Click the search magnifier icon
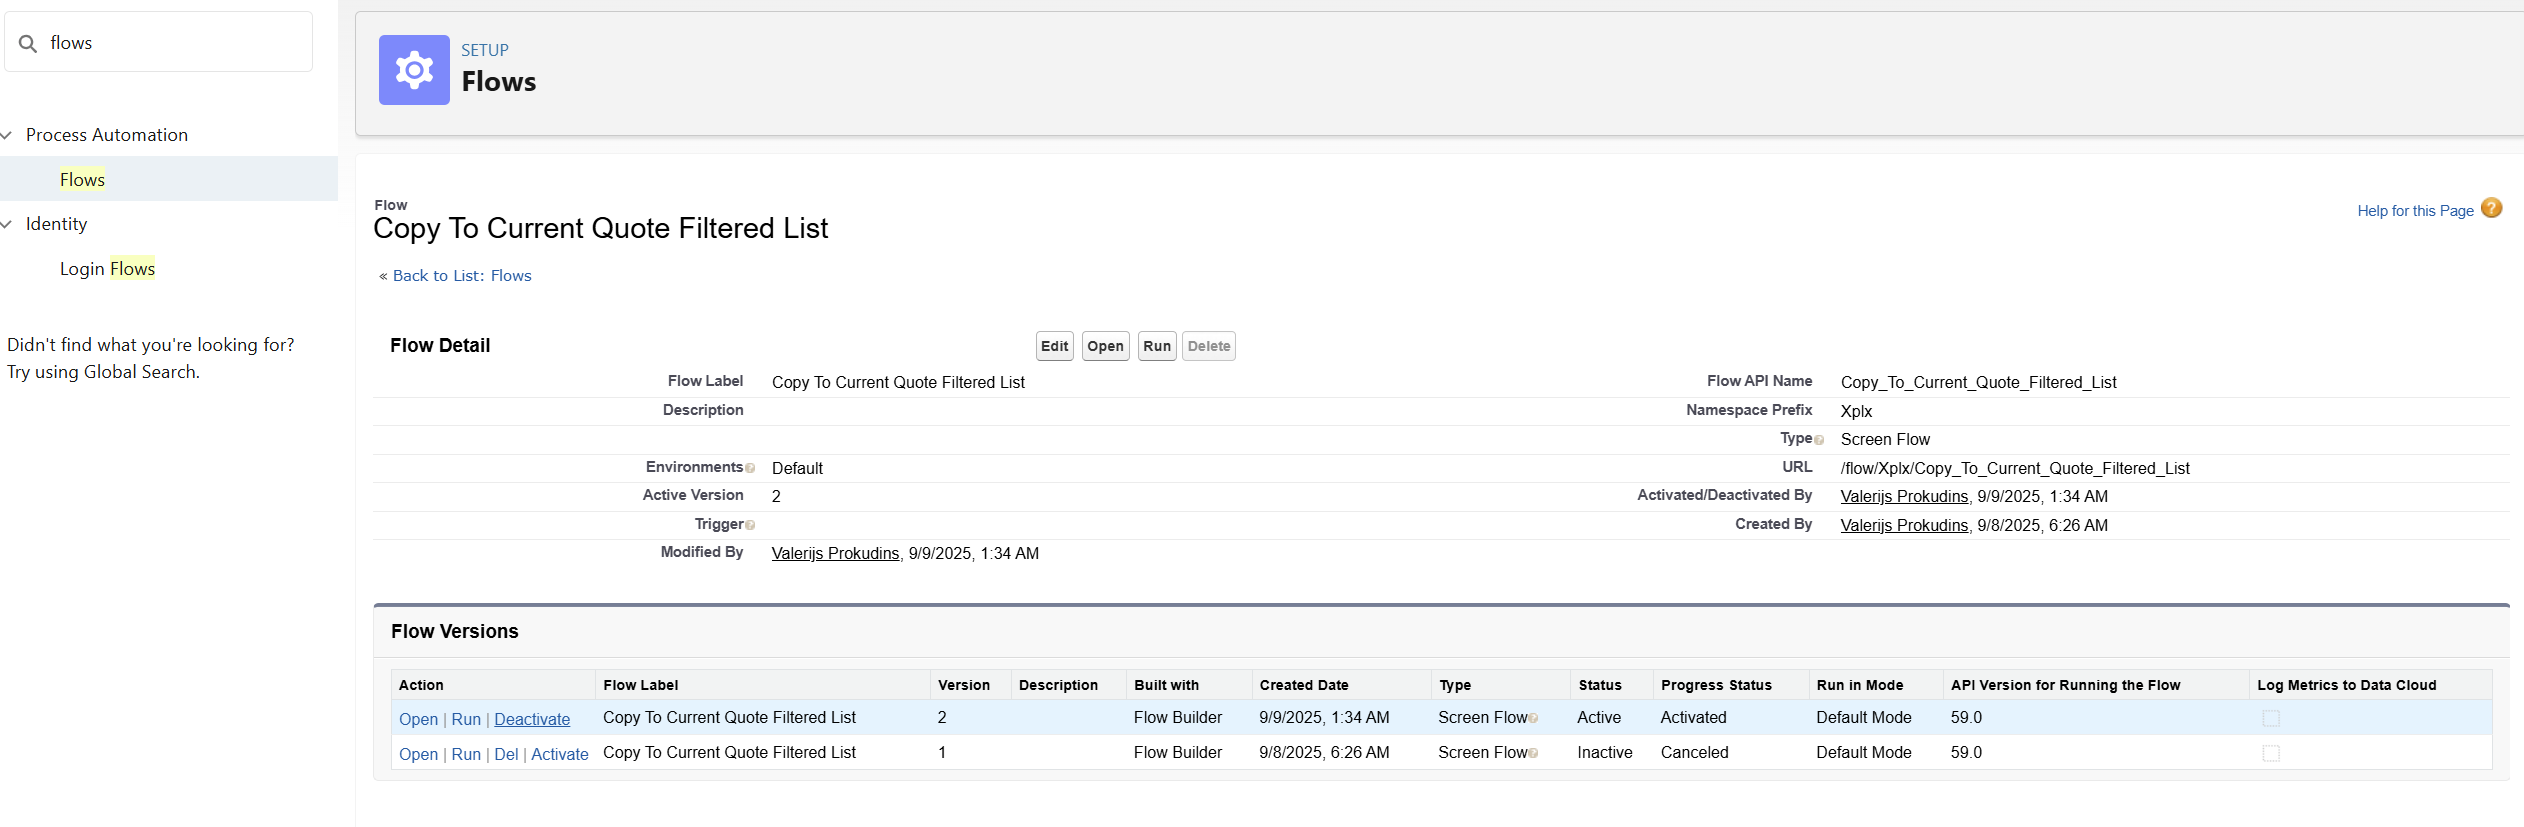Screen dimensions: 2524x827 click(x=28, y=43)
